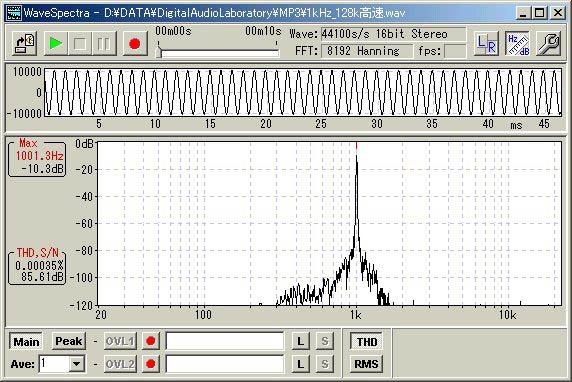The height and width of the screenshot is (382, 572).
Task: Toggle the THD measurement button
Action: (x=367, y=342)
